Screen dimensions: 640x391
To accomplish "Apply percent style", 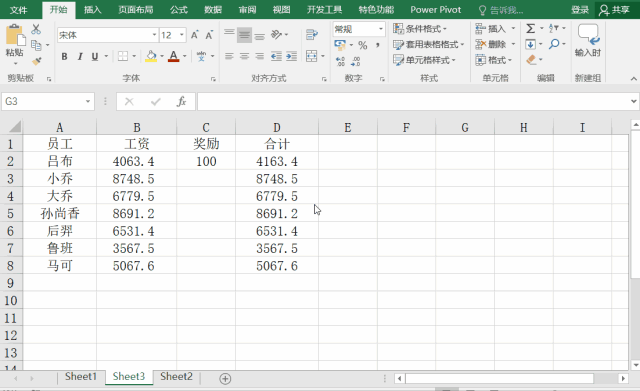I will pyautogui.click(x=362, y=45).
